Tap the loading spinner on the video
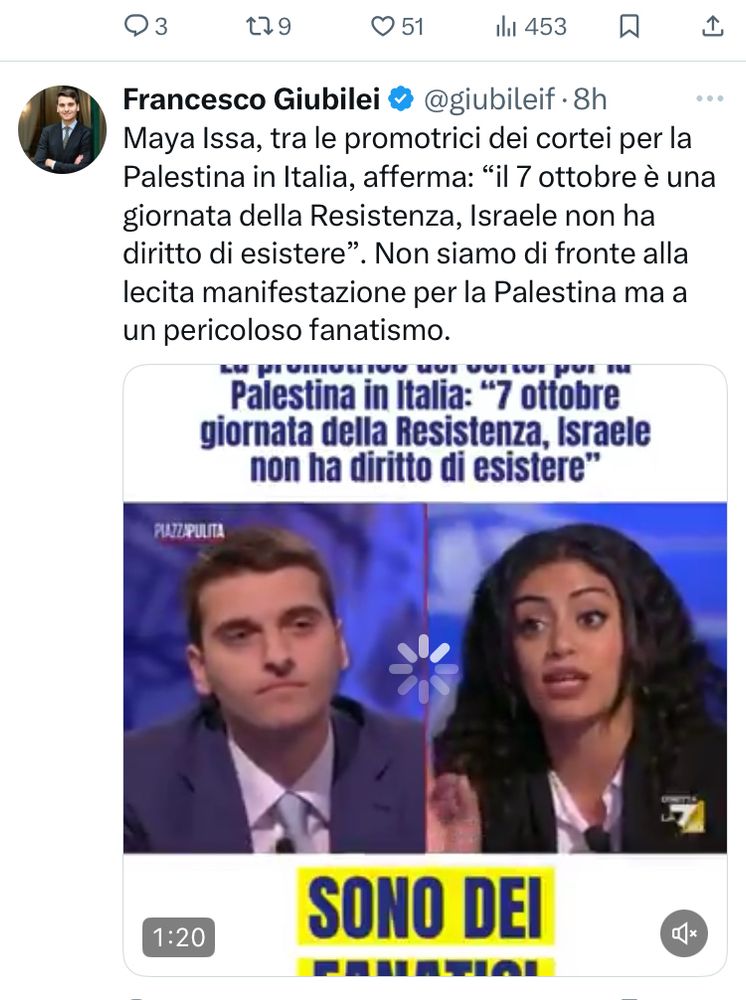The image size is (746, 1000). coord(424,669)
